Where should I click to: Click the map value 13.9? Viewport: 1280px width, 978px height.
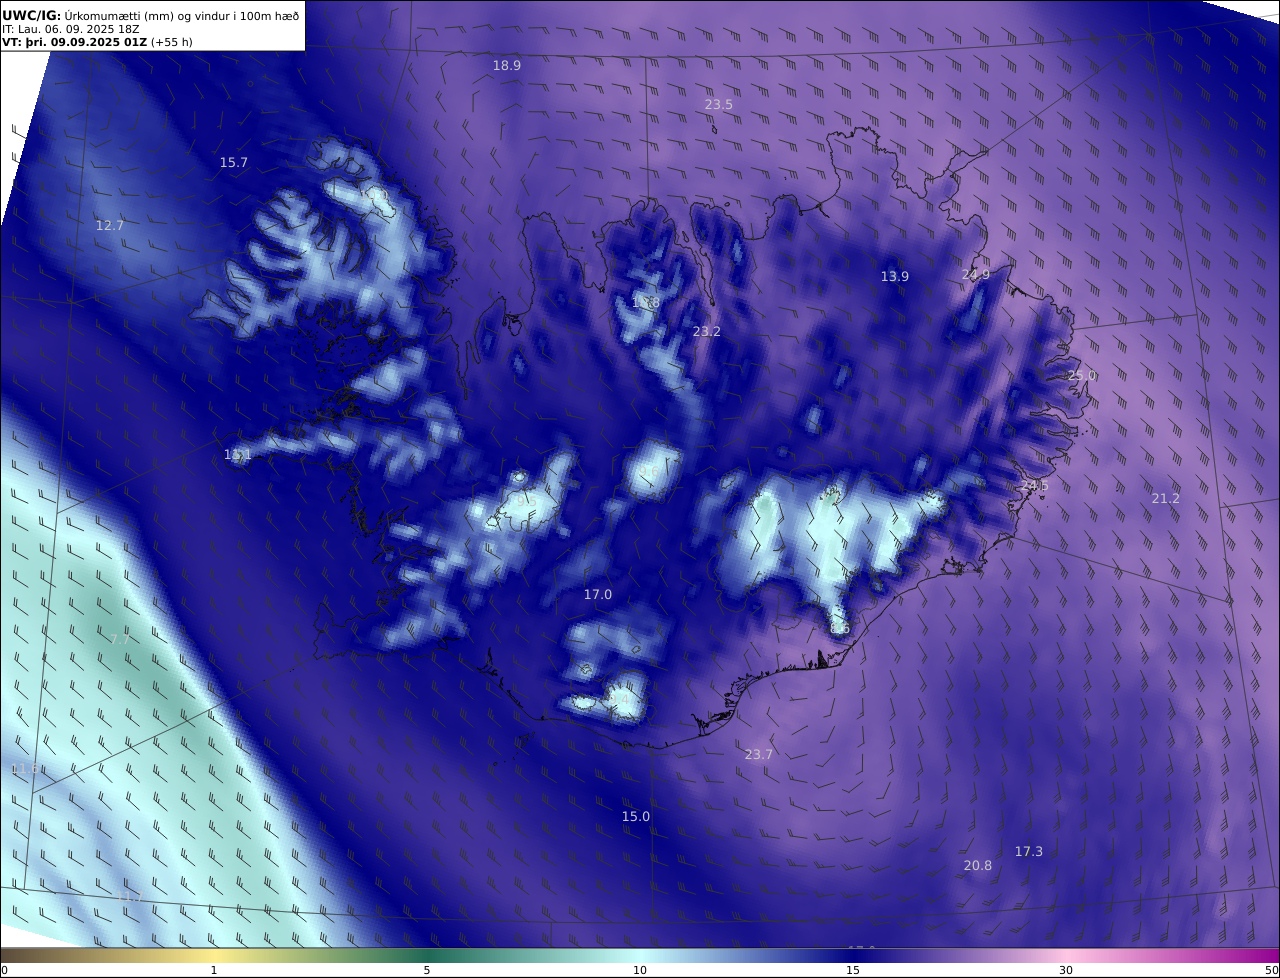[x=895, y=276]
